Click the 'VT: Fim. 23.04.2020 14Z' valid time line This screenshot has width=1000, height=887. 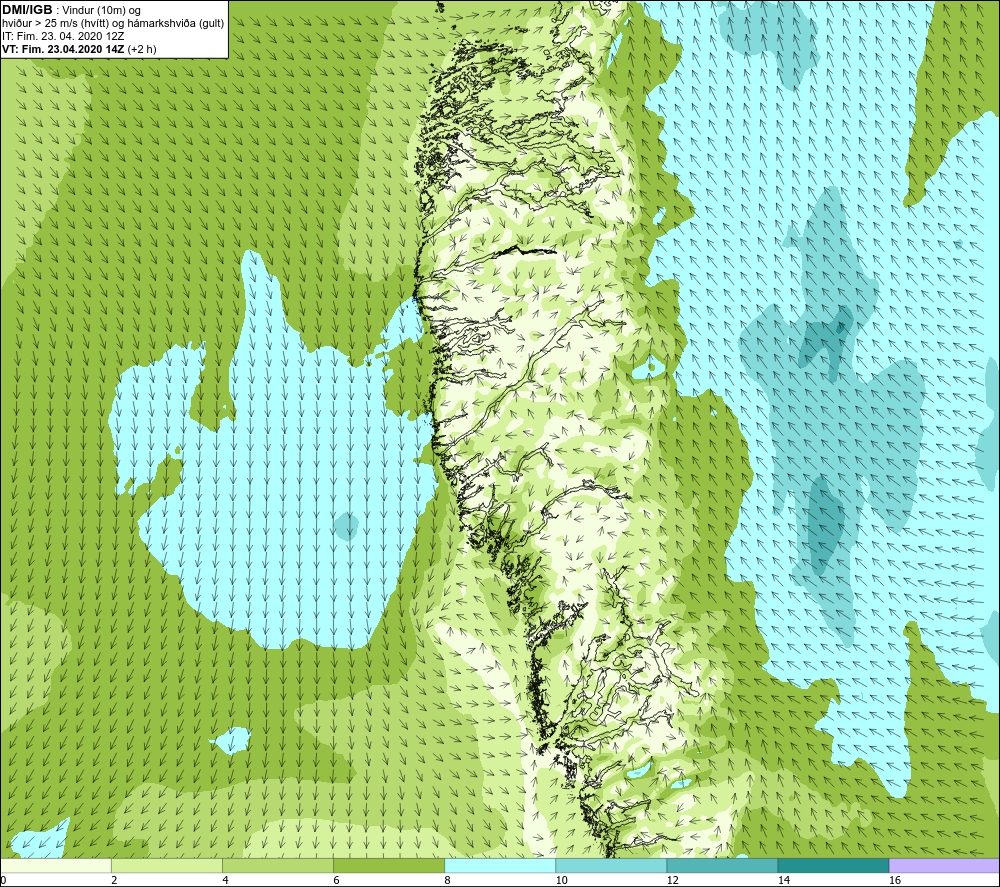click(x=63, y=49)
